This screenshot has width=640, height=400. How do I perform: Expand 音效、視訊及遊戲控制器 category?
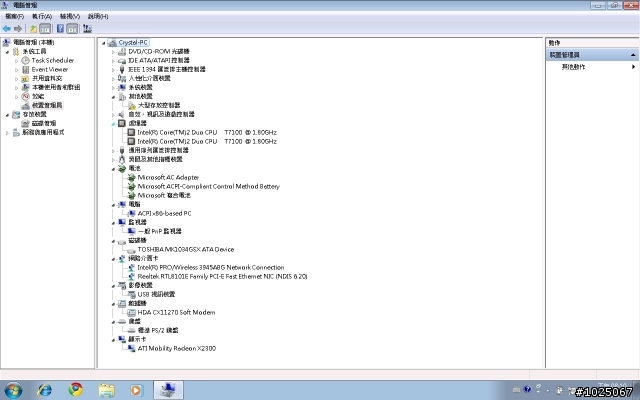113,115
